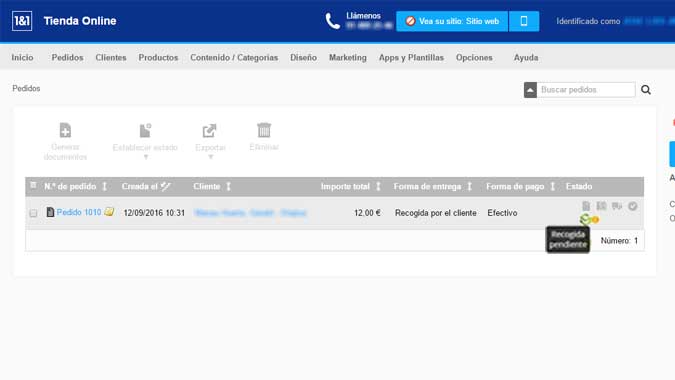Open the Productos menu
The height and width of the screenshot is (380, 675).
pos(158,57)
